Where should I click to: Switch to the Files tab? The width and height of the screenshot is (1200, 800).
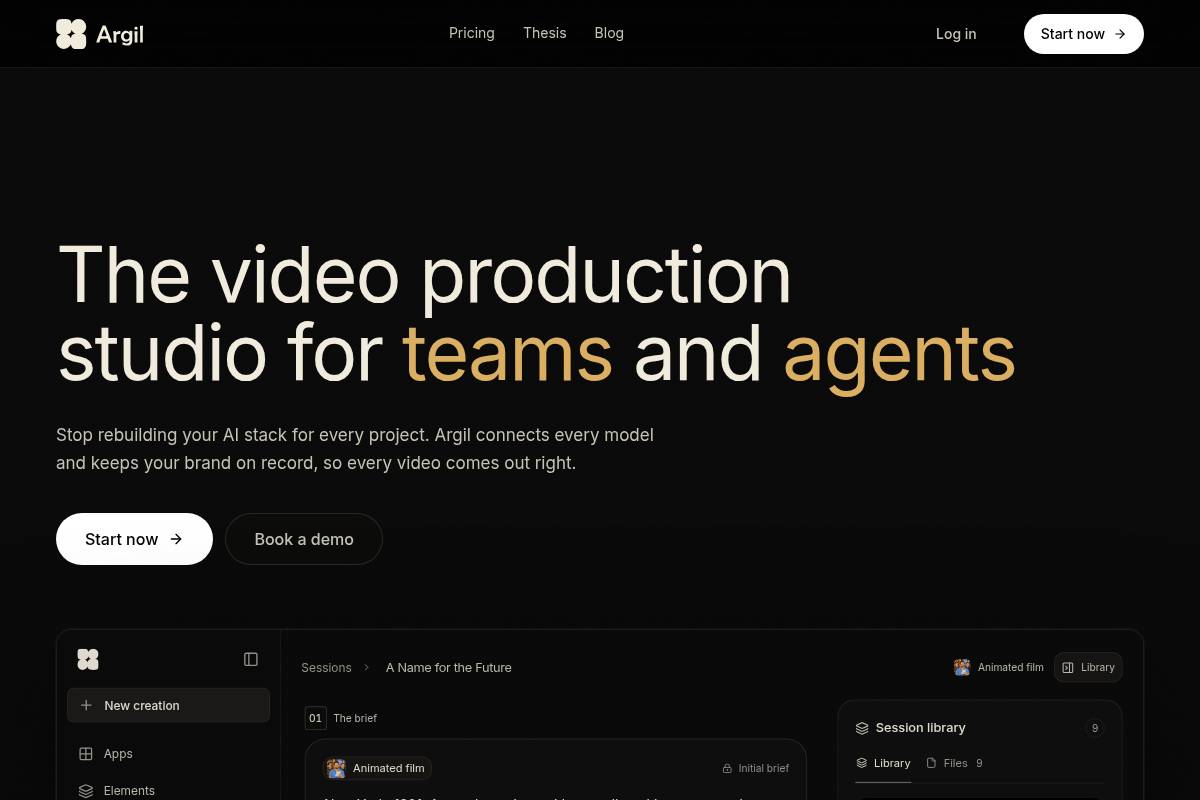click(955, 763)
